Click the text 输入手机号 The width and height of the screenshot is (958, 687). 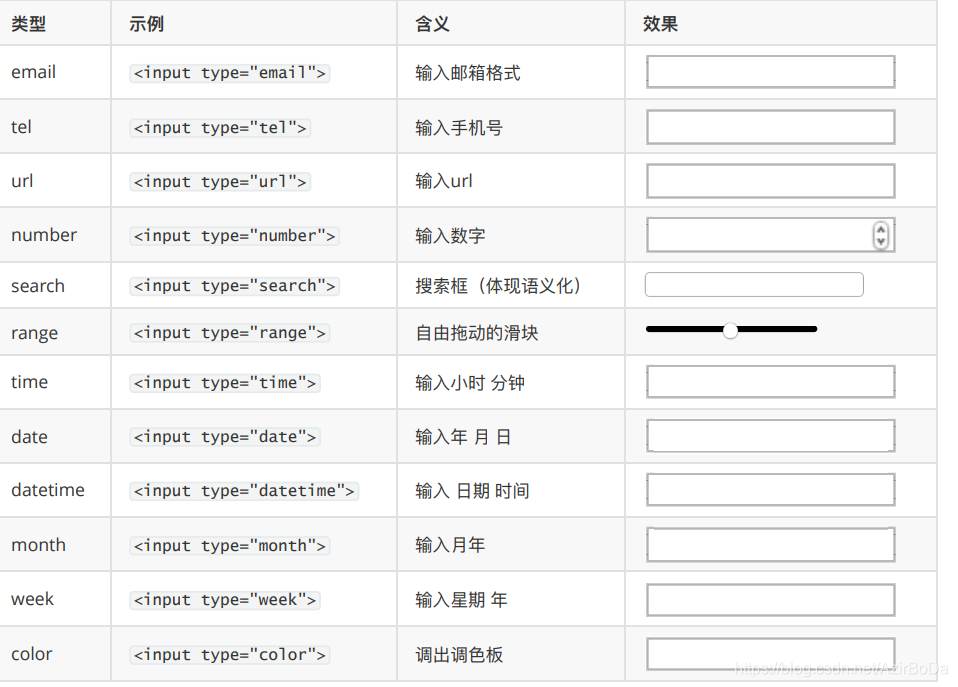pos(459,128)
